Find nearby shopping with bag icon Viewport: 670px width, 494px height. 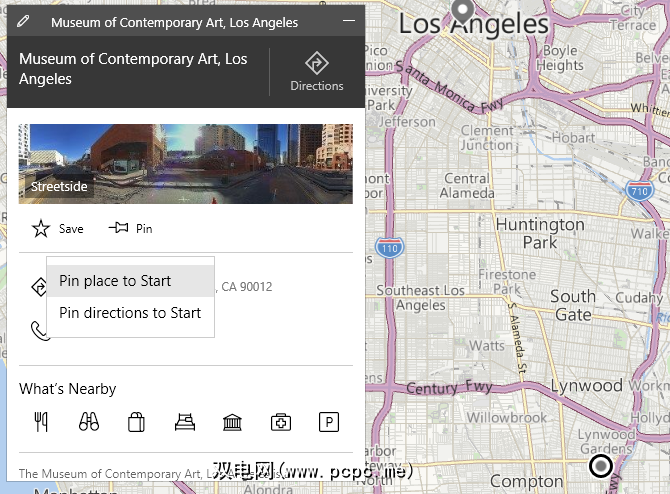click(x=136, y=422)
